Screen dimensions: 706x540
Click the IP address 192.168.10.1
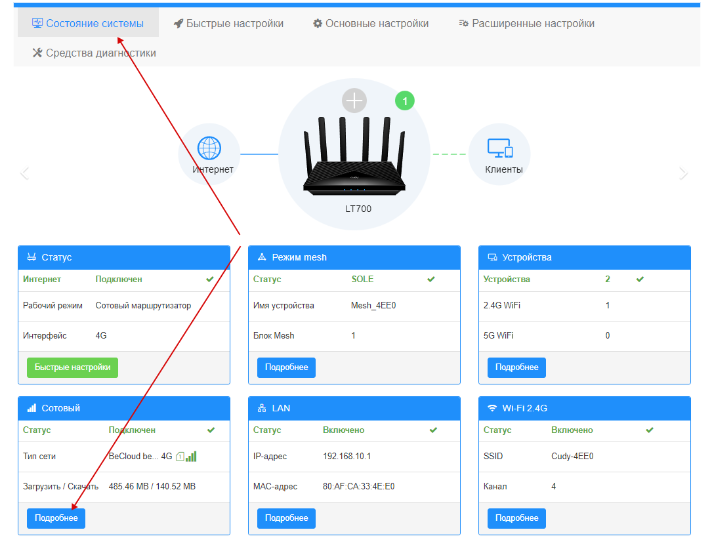pyautogui.click(x=347, y=456)
